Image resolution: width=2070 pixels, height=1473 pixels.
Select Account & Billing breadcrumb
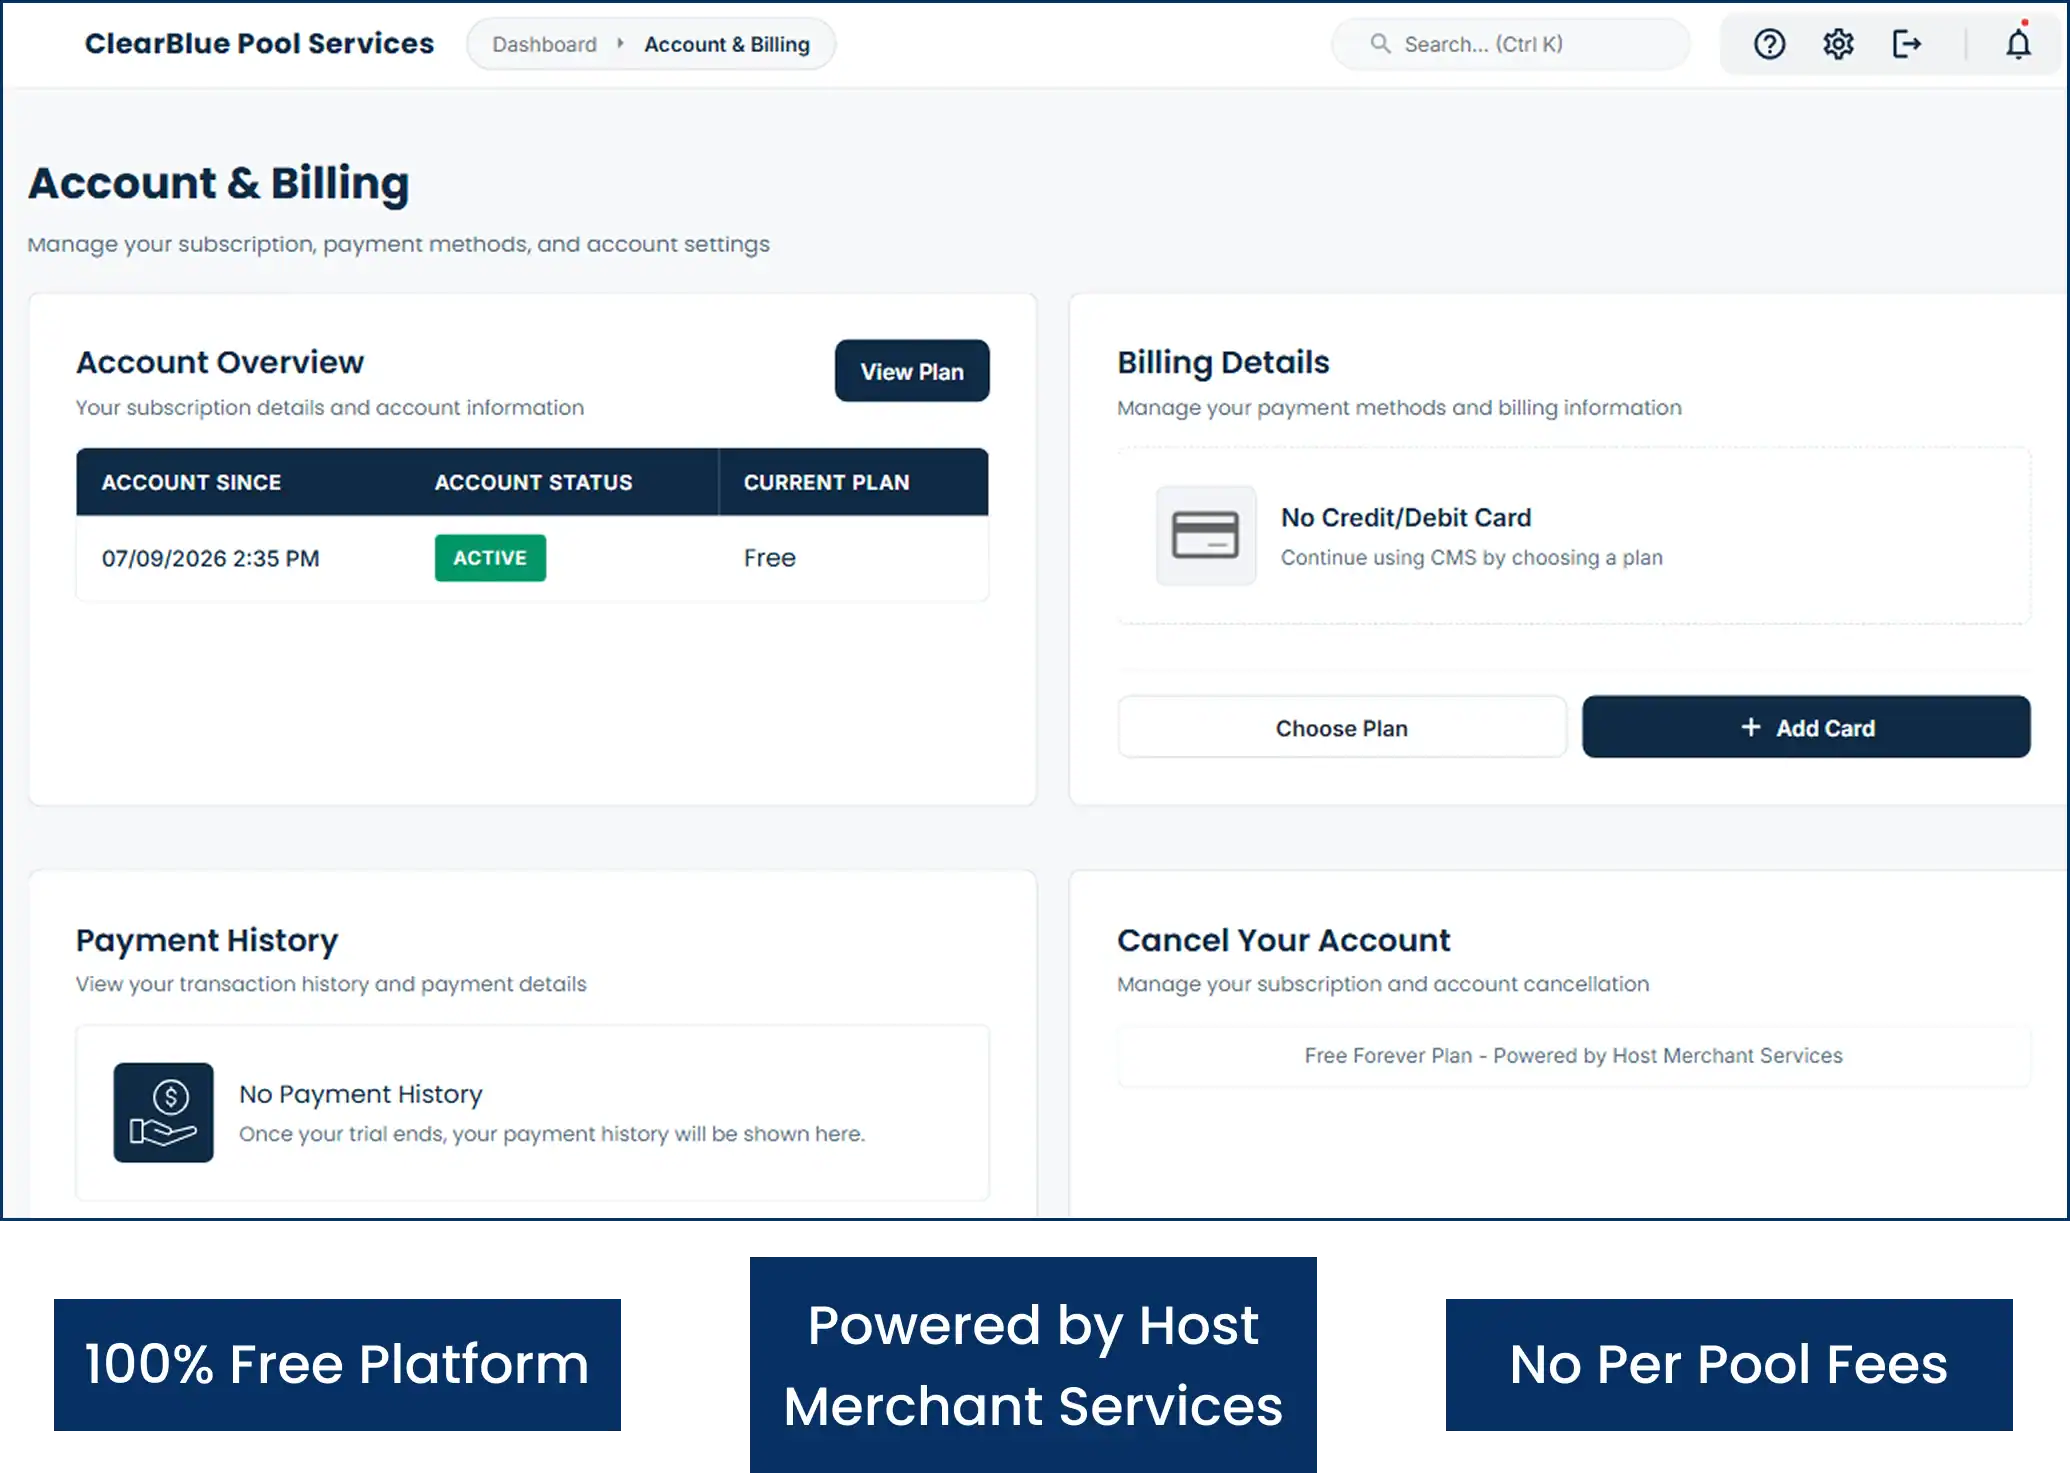tap(727, 44)
